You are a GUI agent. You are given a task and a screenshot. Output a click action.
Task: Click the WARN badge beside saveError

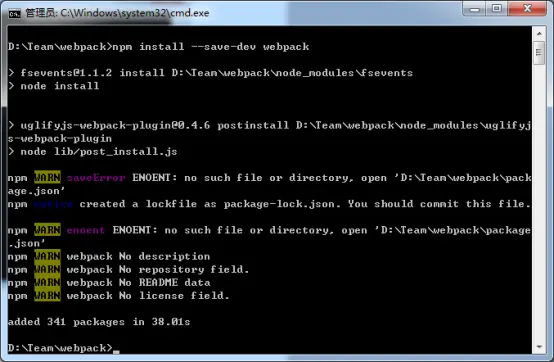click(x=47, y=178)
